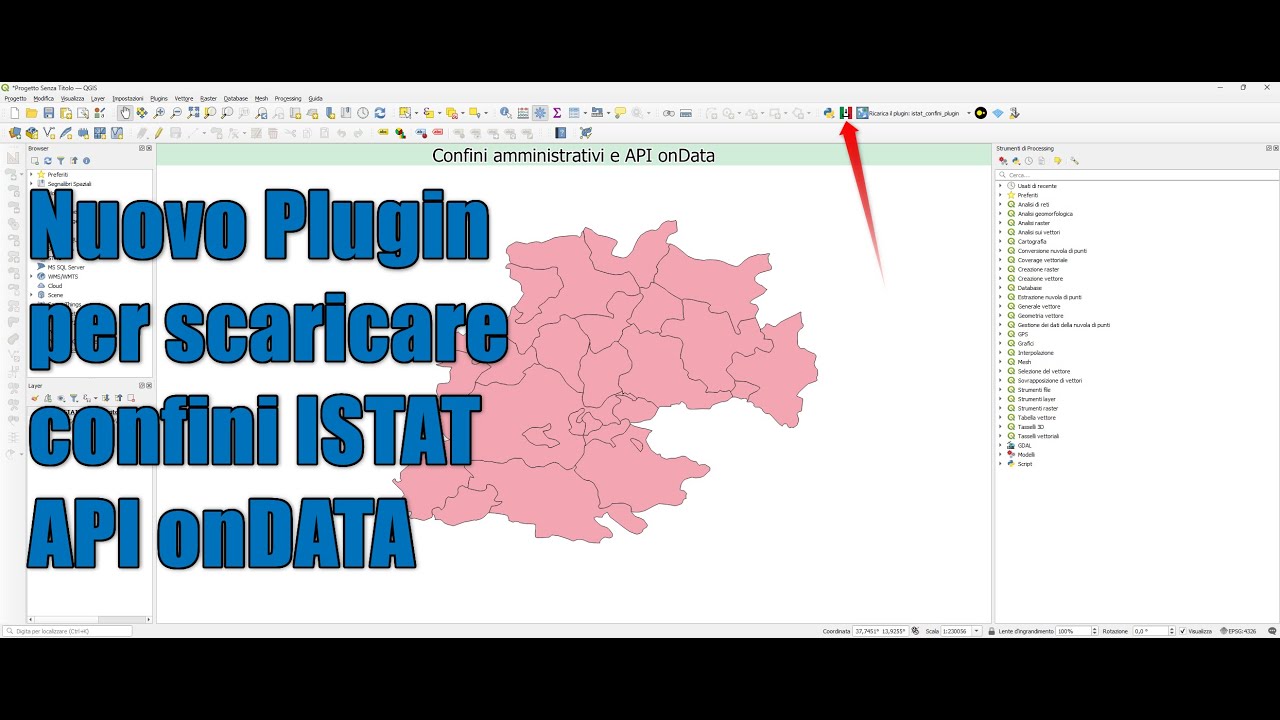Click the magnifier 100% stepper
This screenshot has height=720, width=1280.
(1095, 631)
